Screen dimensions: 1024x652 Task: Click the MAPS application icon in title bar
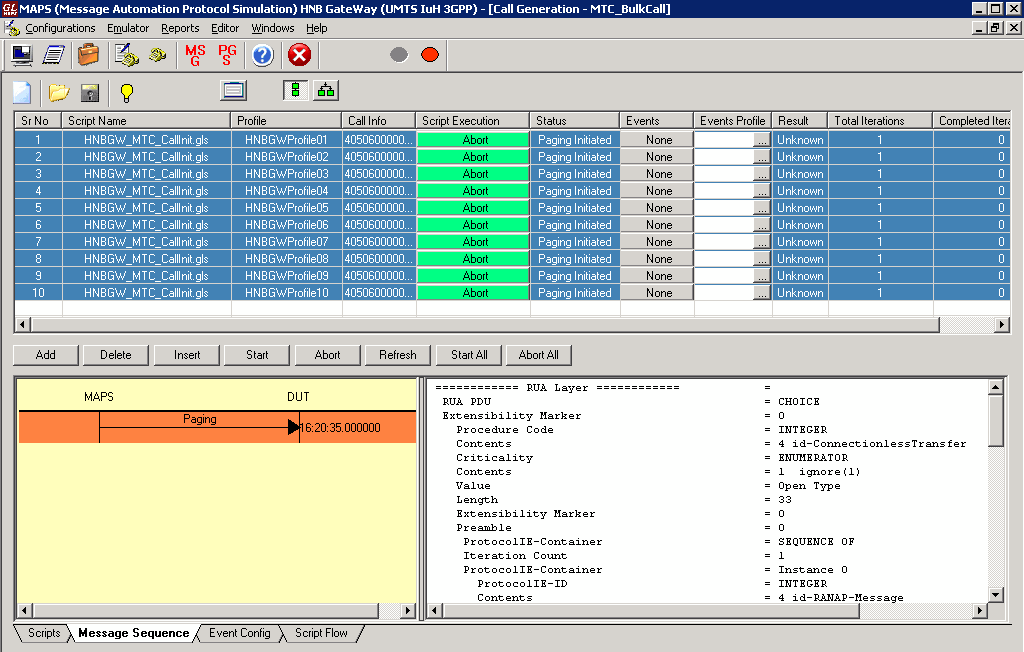coord(9,8)
